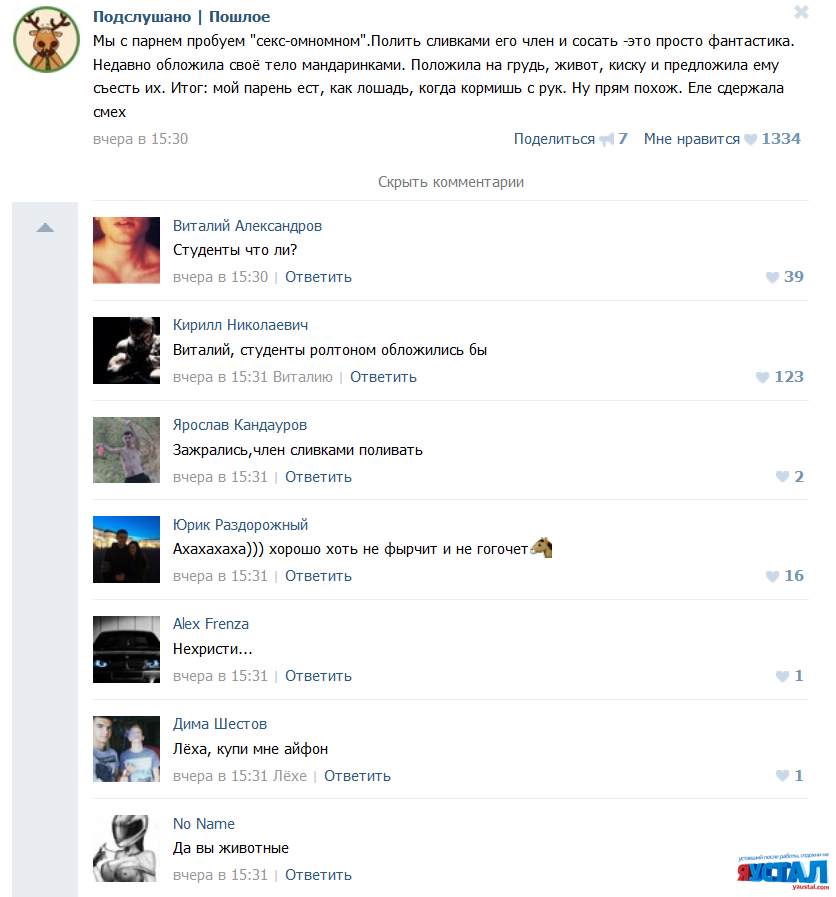Hide comments via Скрыть комментарии
Screen dimensions: 836x897
click(451, 182)
